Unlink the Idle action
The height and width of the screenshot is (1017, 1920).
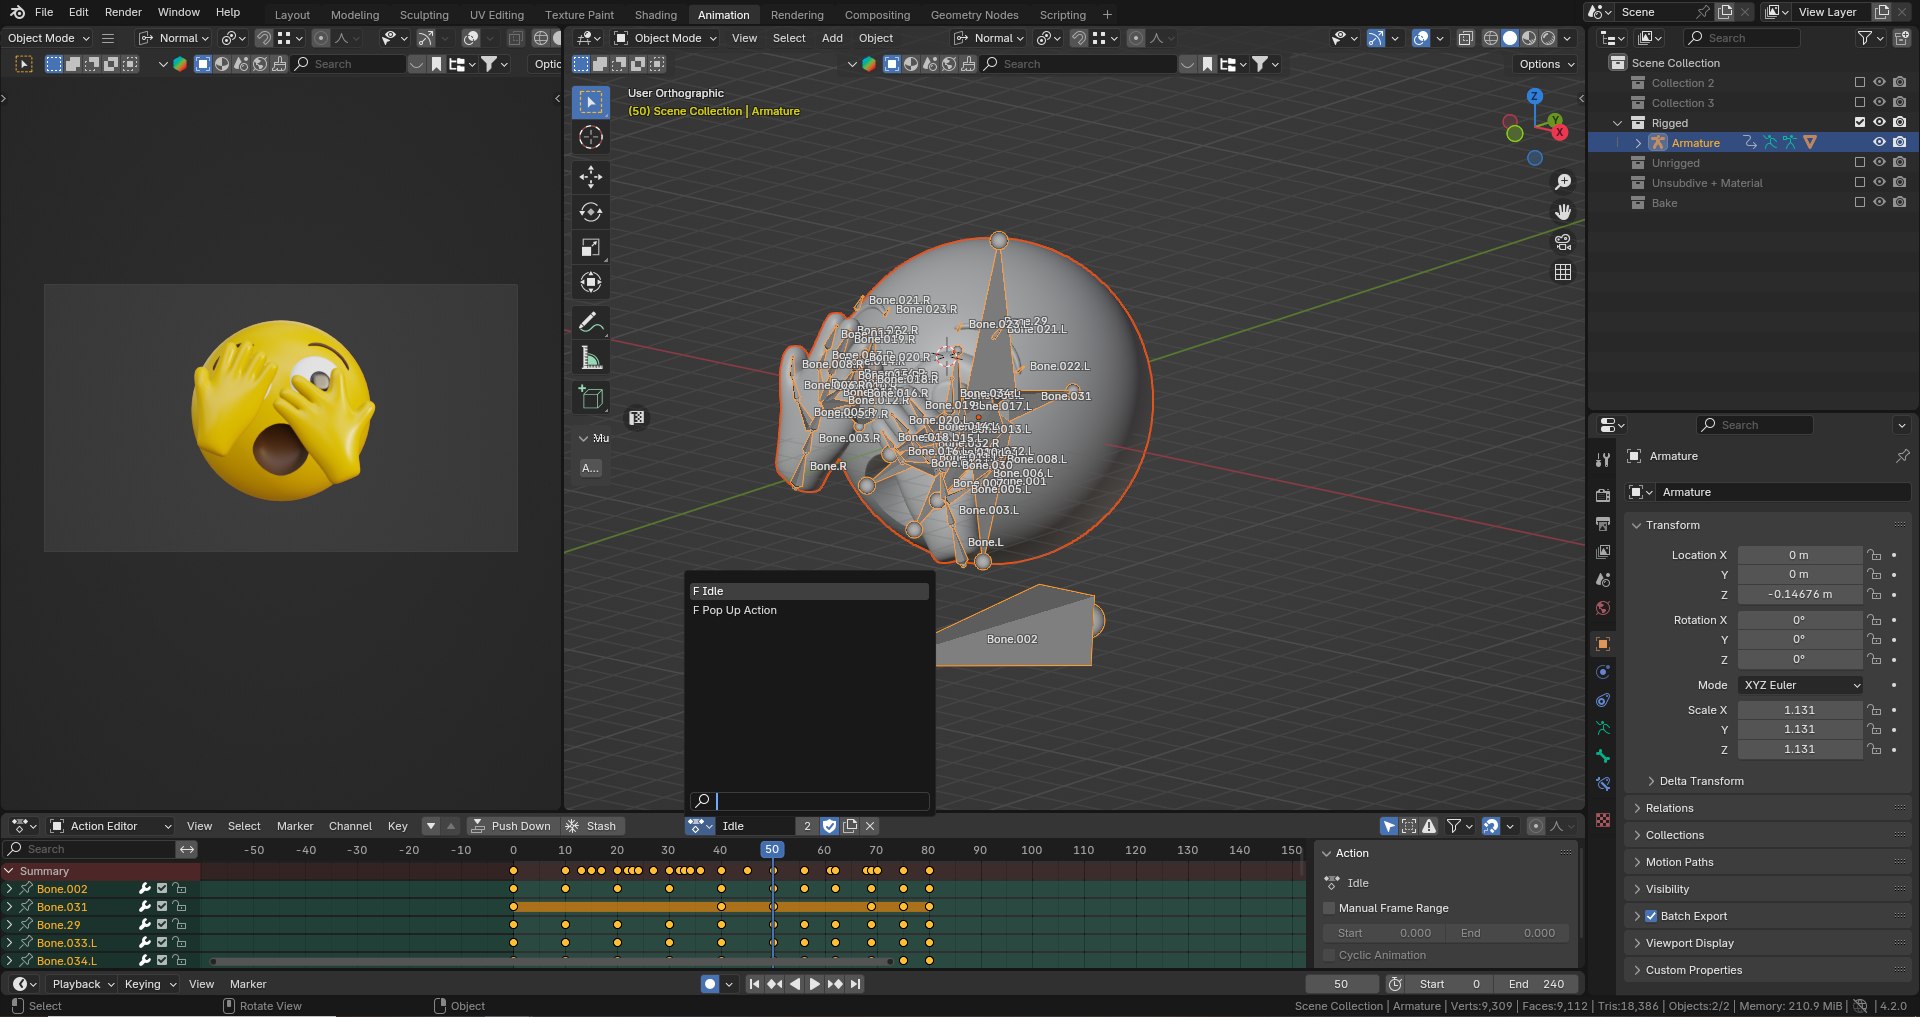coord(870,826)
